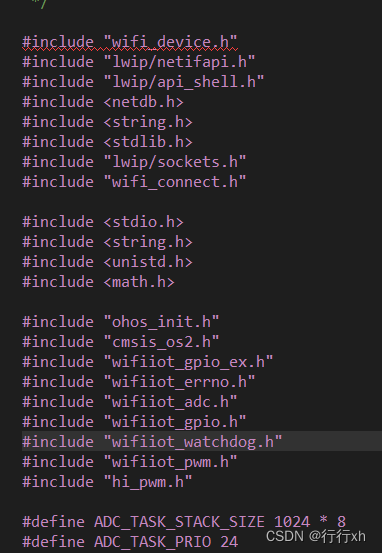Screen dimensions: 382x553
Task: Click the stdio.h include line
Action: (103, 222)
